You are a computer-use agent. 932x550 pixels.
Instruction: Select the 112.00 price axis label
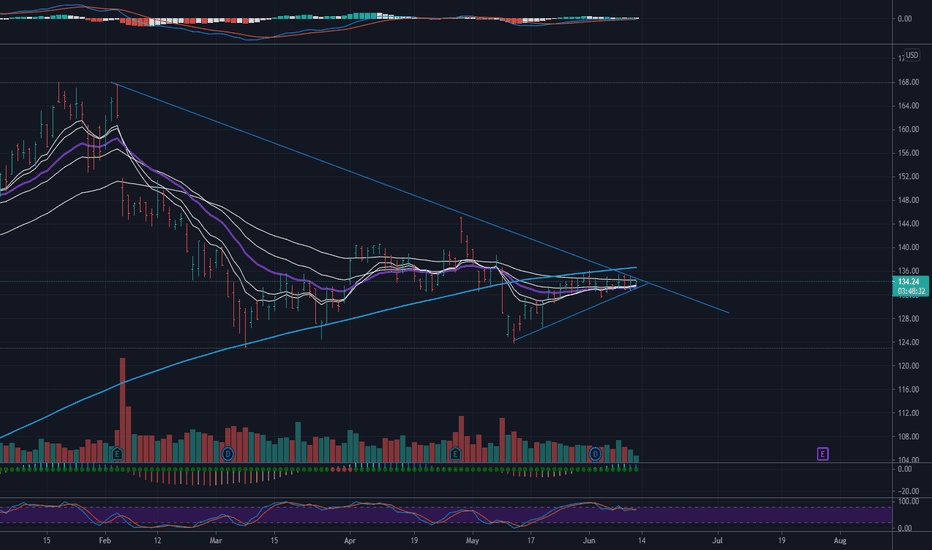pos(908,413)
